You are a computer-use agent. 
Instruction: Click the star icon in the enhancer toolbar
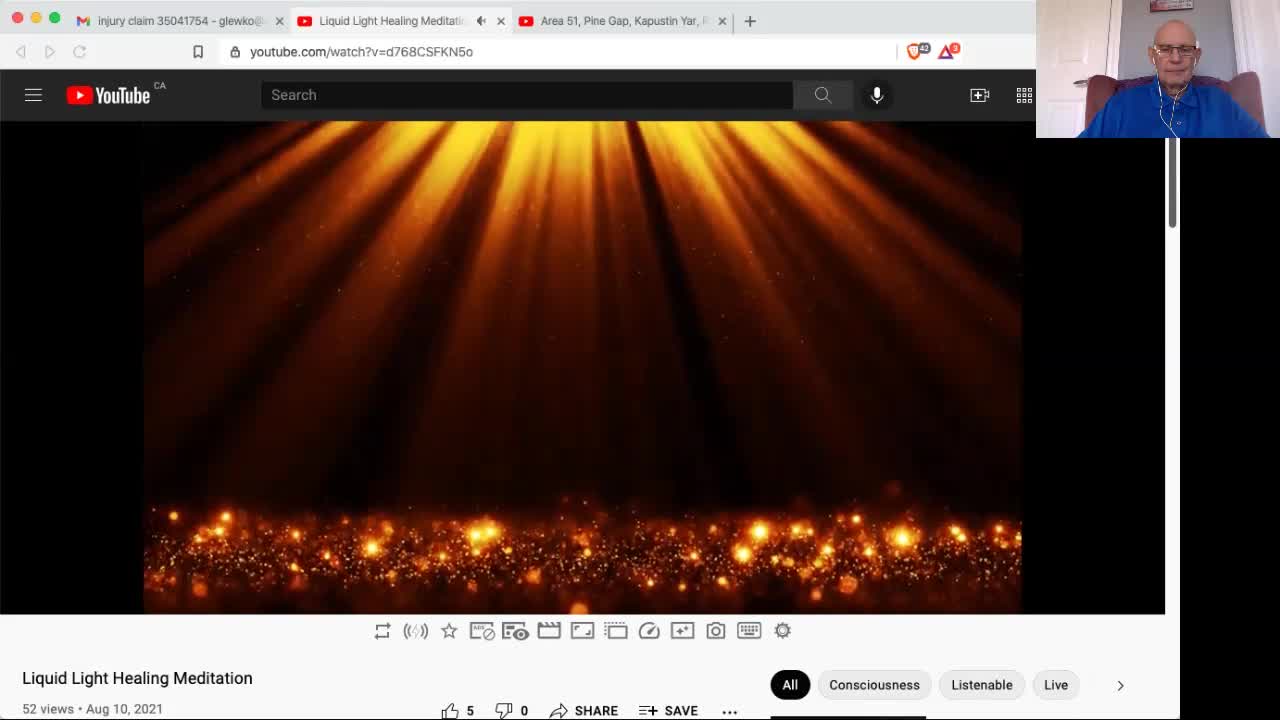pos(449,631)
